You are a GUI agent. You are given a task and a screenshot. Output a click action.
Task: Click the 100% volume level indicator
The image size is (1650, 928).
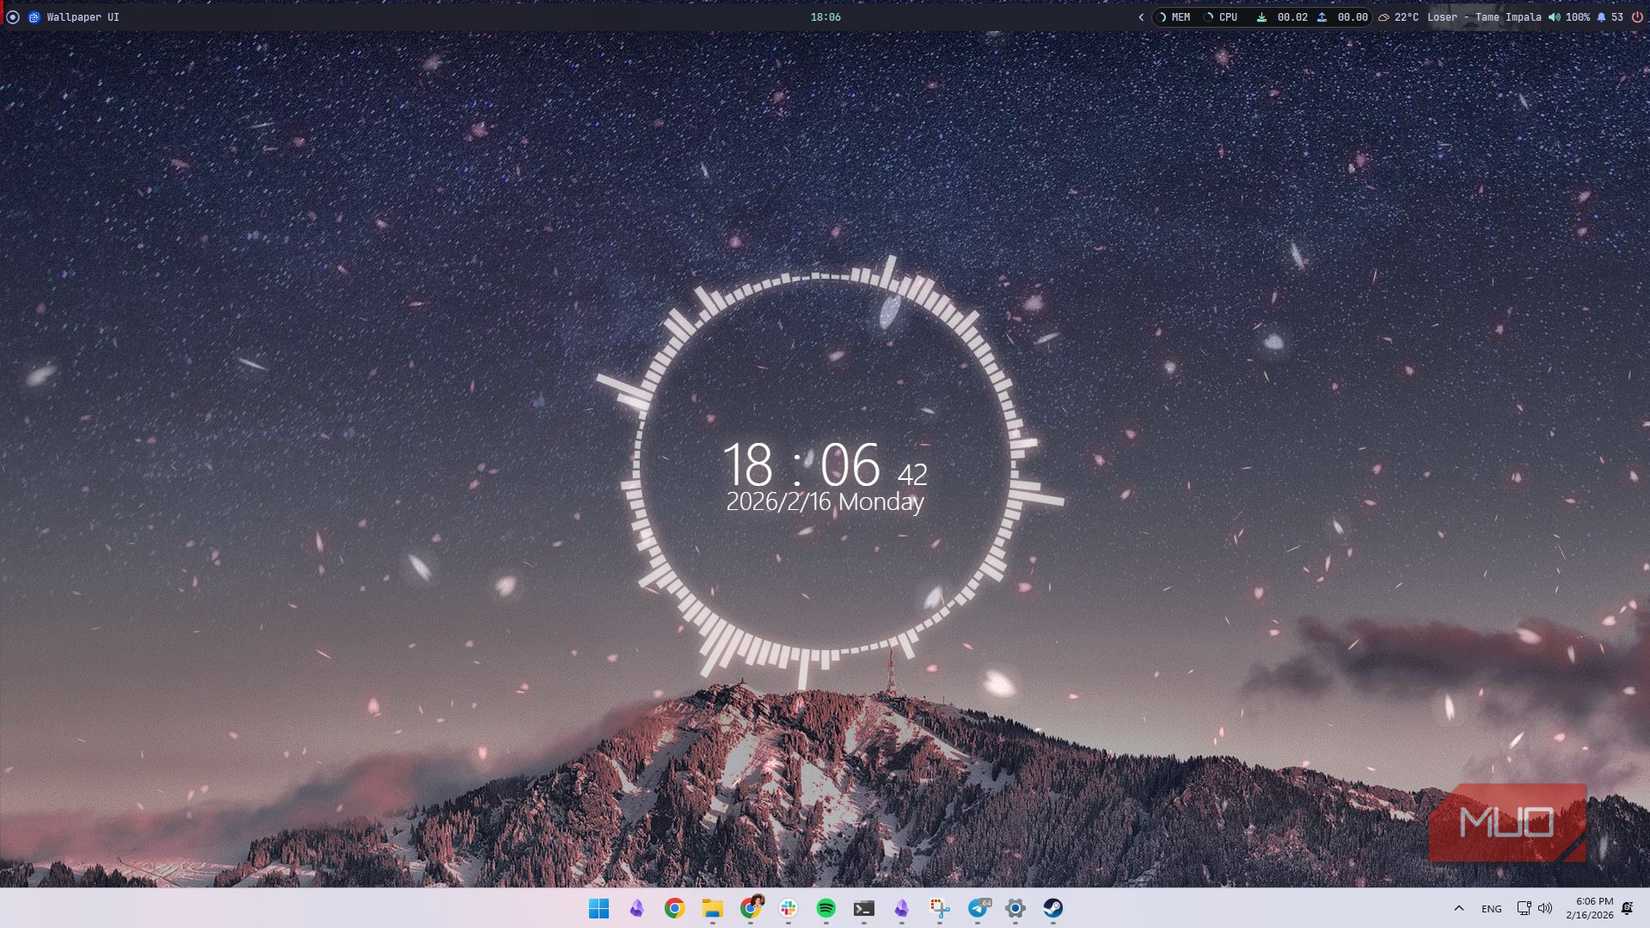pos(1576,17)
